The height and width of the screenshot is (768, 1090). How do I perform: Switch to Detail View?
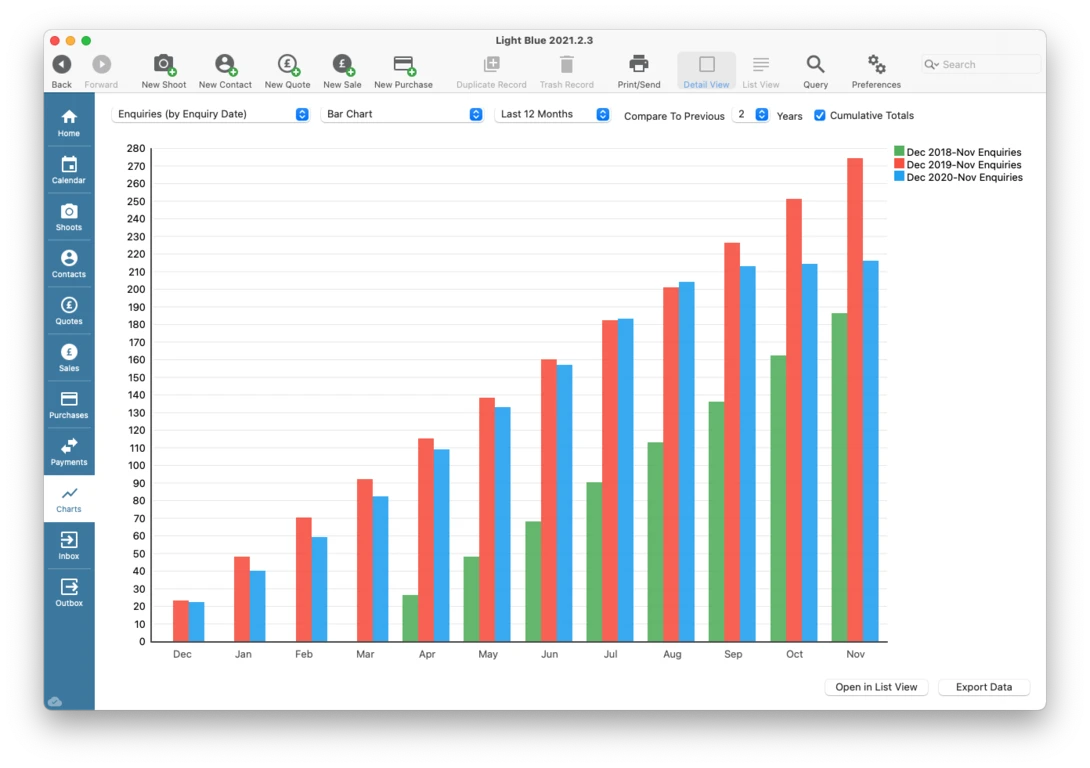(x=706, y=71)
